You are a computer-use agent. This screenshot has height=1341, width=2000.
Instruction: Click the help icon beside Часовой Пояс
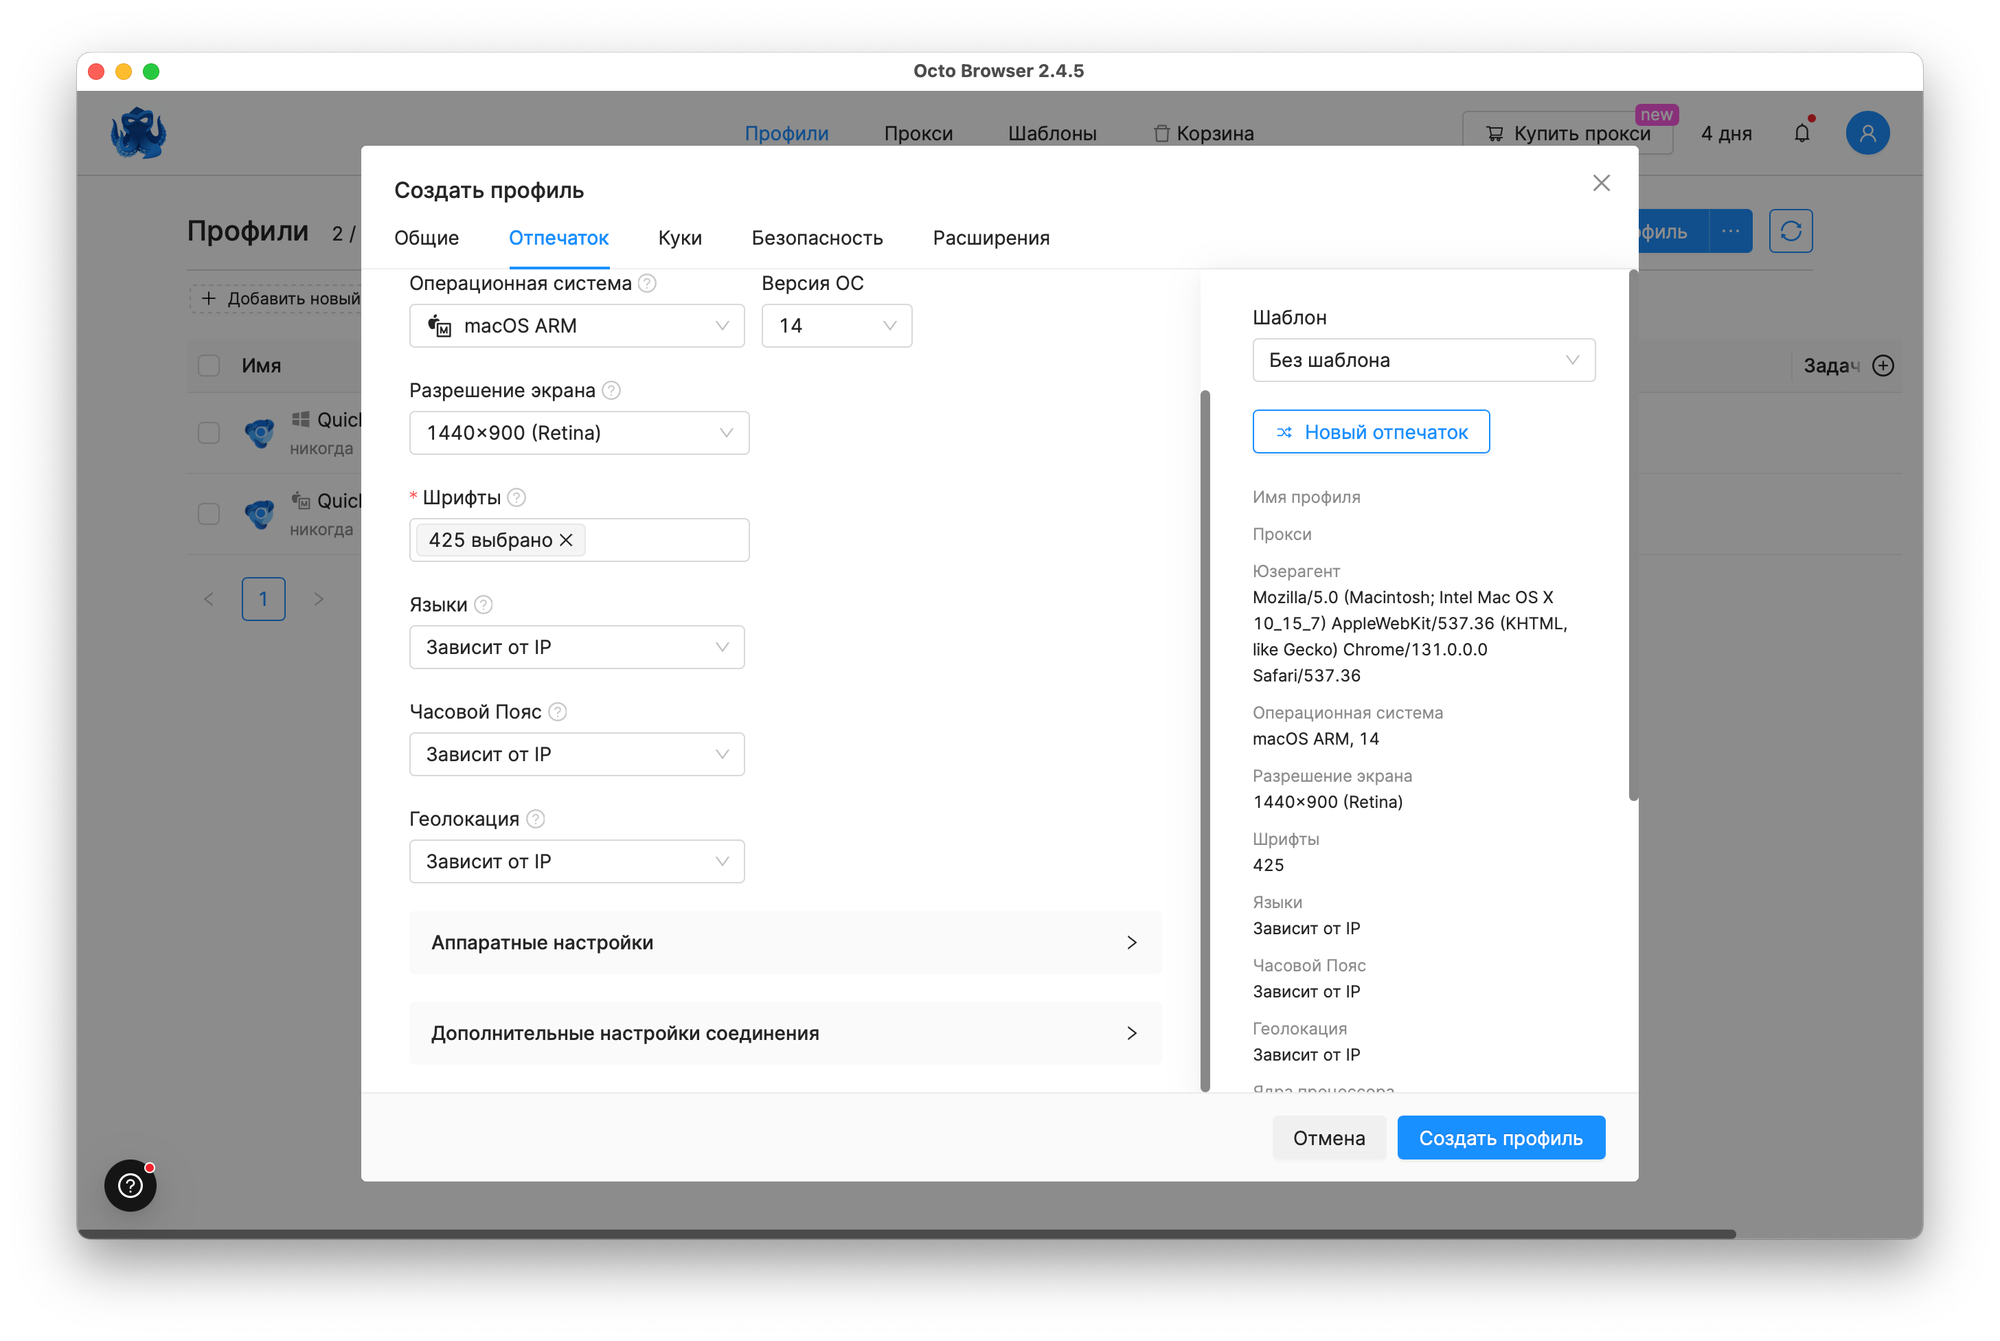(558, 712)
